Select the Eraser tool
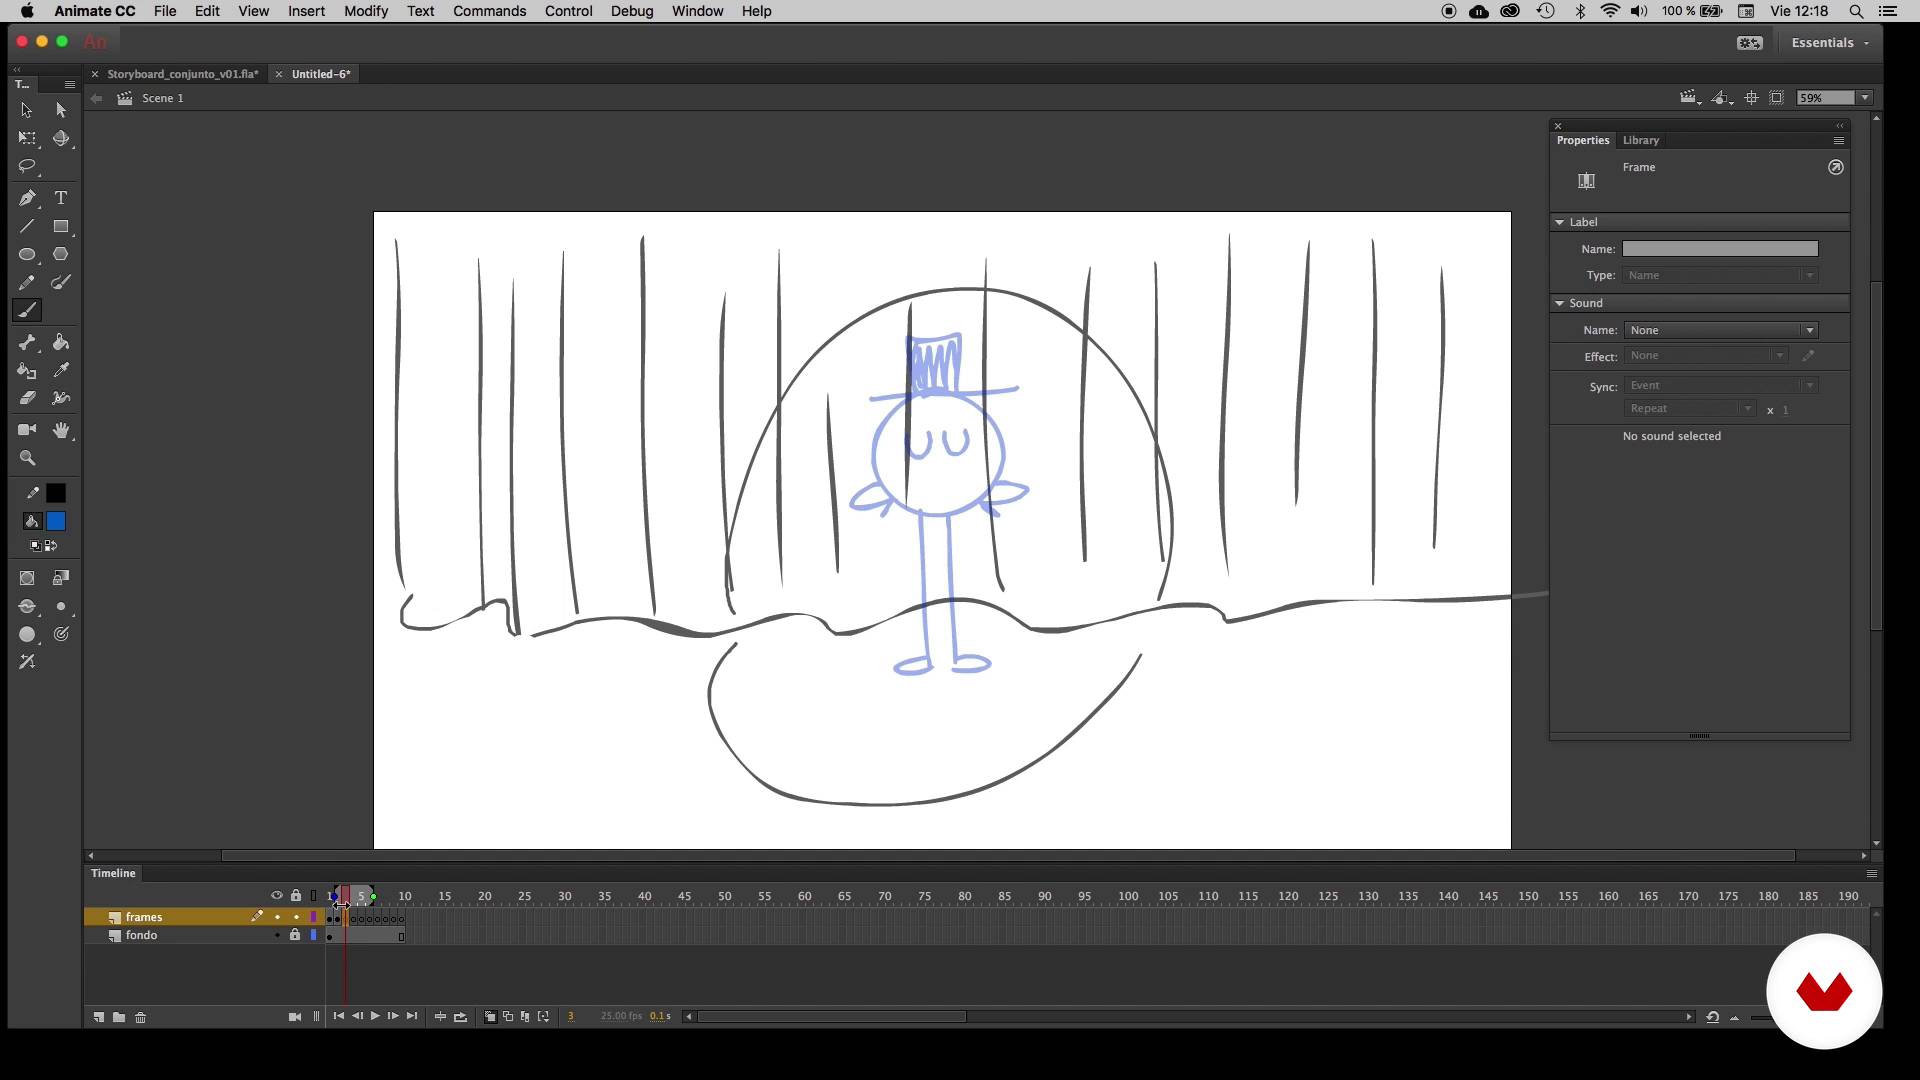Viewport: 1920px width, 1080px height. pyautogui.click(x=27, y=398)
